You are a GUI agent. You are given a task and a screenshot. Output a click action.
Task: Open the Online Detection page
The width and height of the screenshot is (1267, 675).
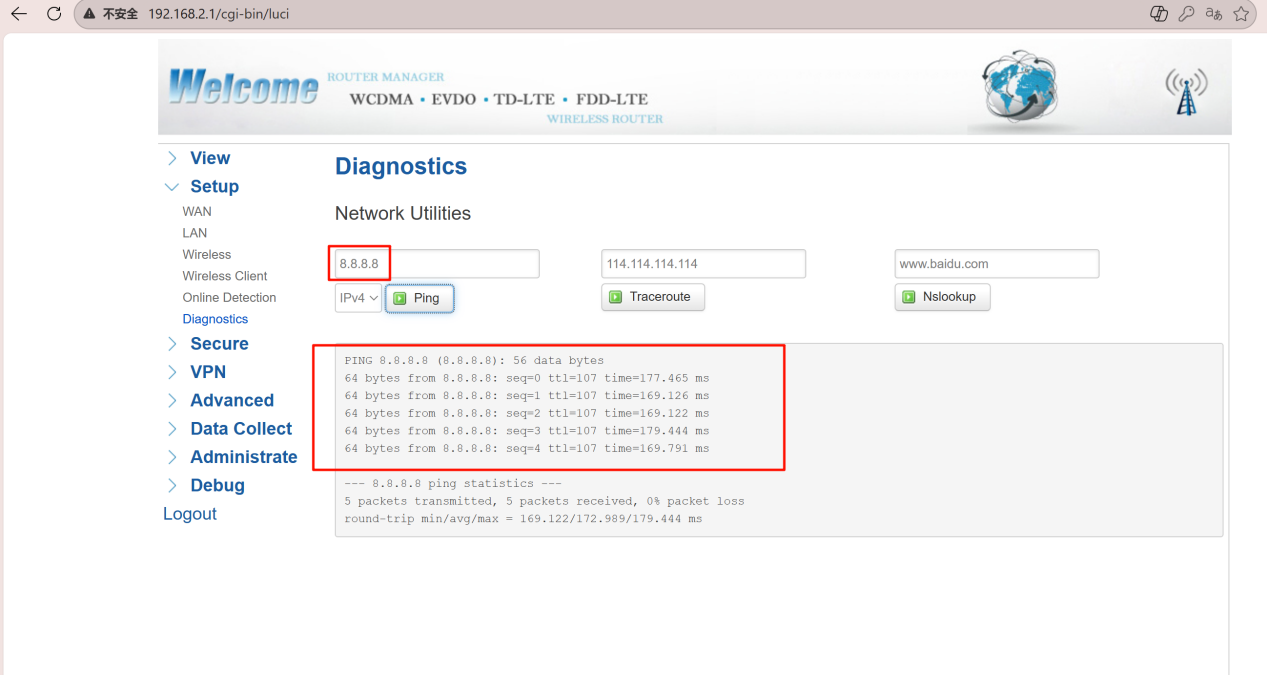coord(229,298)
